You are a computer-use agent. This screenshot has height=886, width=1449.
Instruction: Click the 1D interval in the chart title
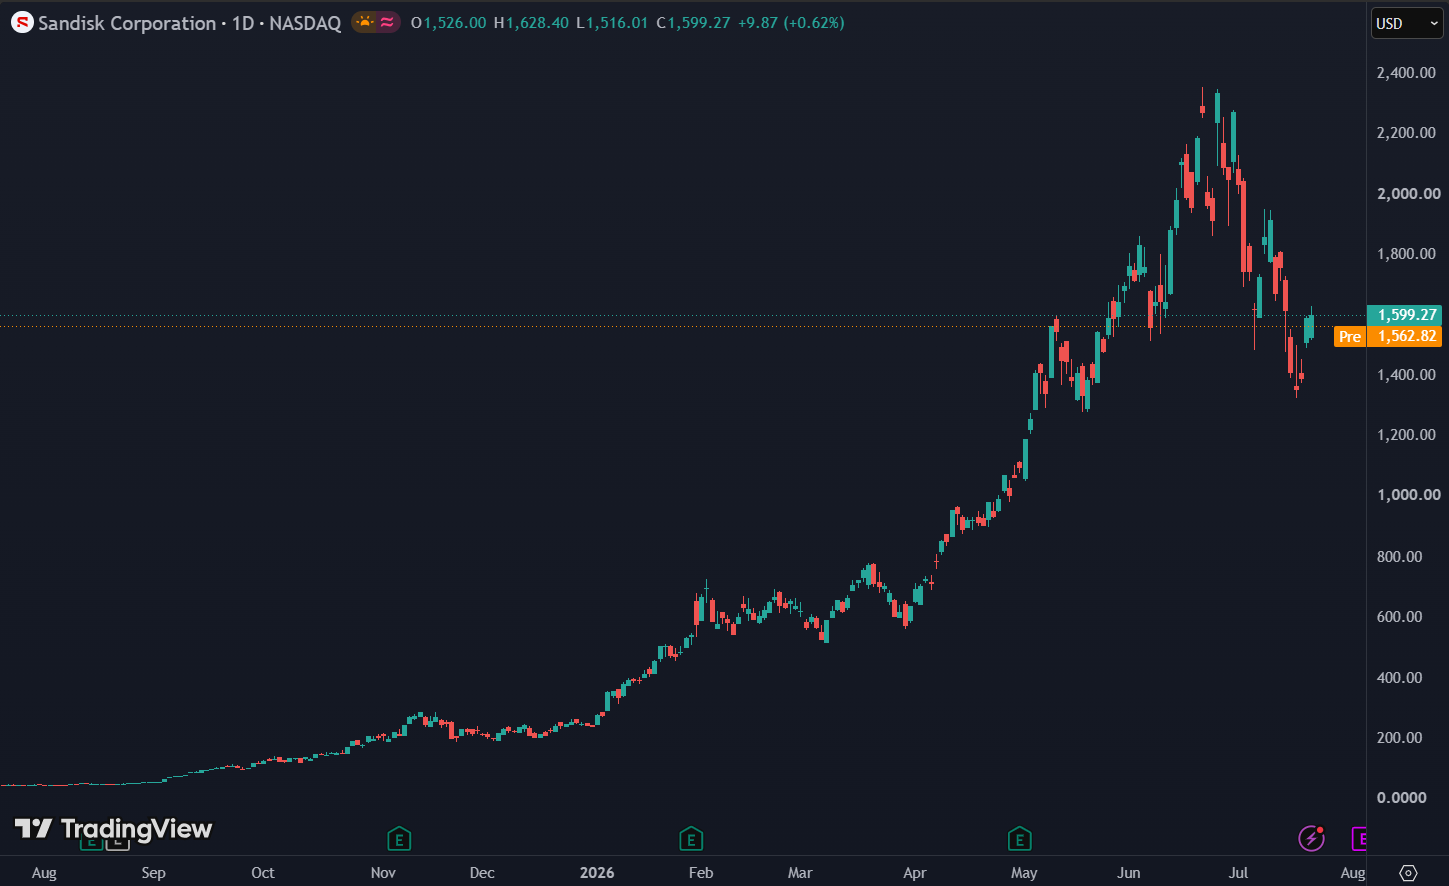click(x=243, y=23)
